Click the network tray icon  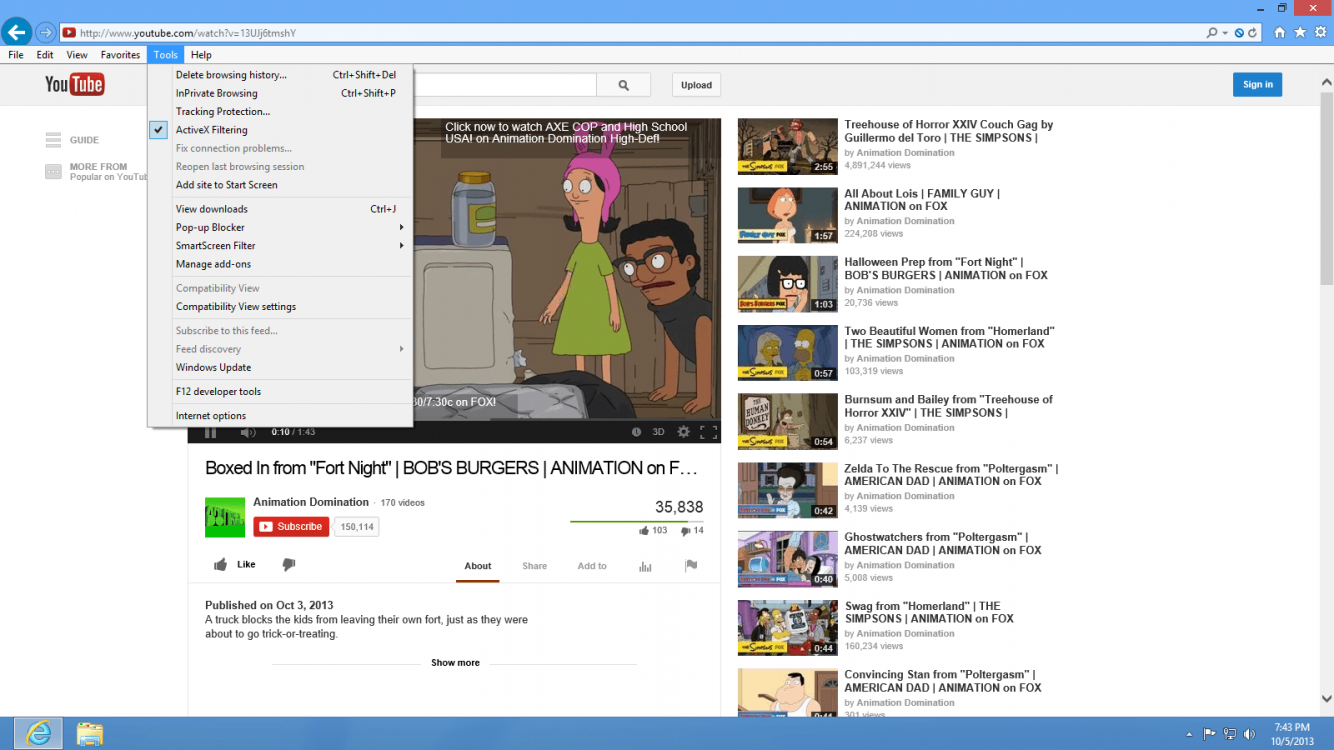(x=1229, y=734)
